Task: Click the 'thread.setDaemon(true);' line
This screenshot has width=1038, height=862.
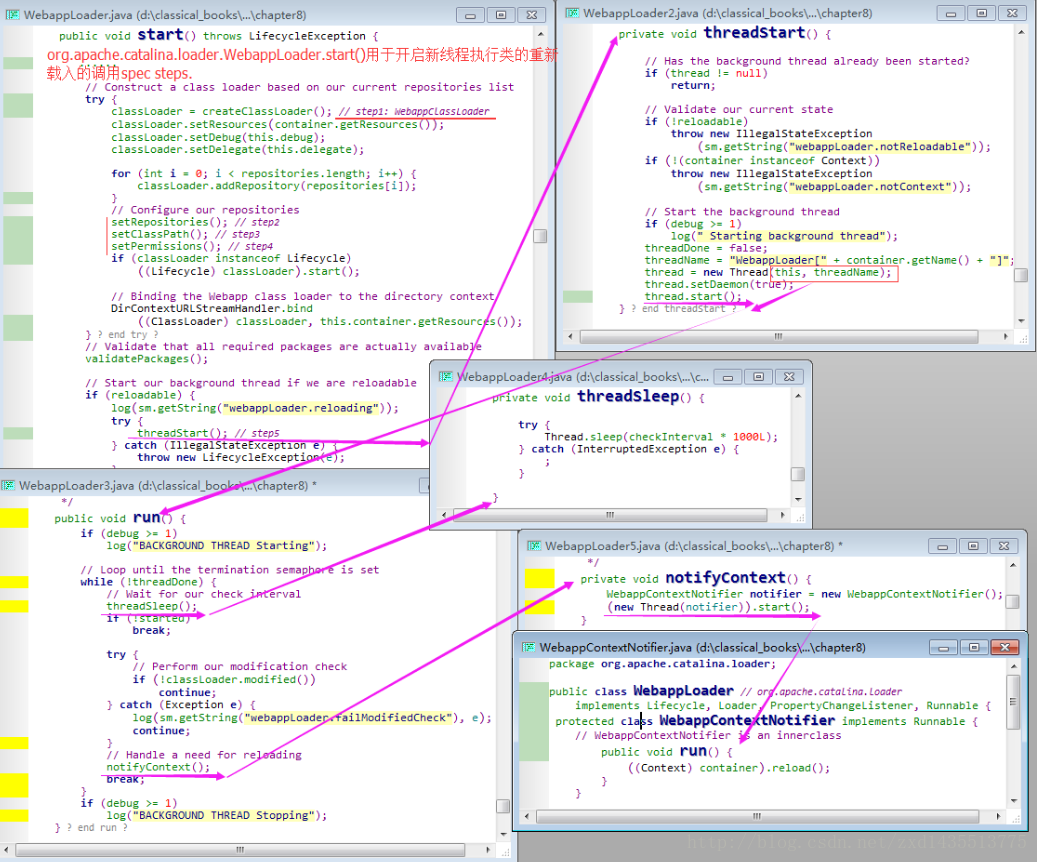Action: coord(719,284)
